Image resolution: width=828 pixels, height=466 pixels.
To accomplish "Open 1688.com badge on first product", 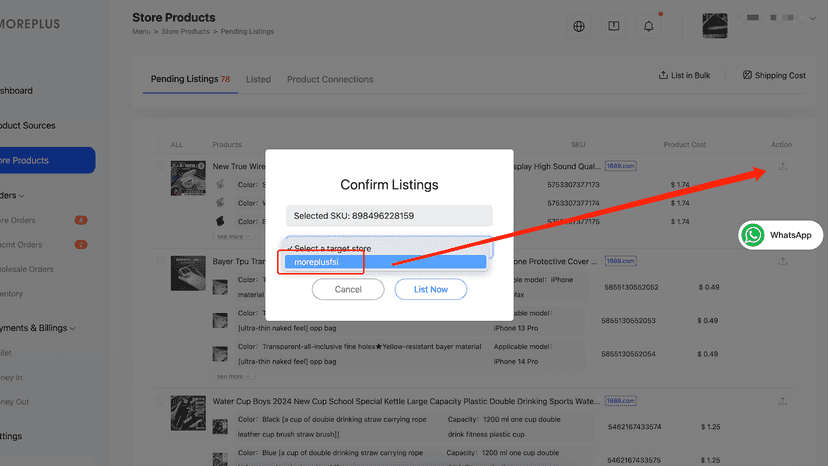I will point(620,166).
